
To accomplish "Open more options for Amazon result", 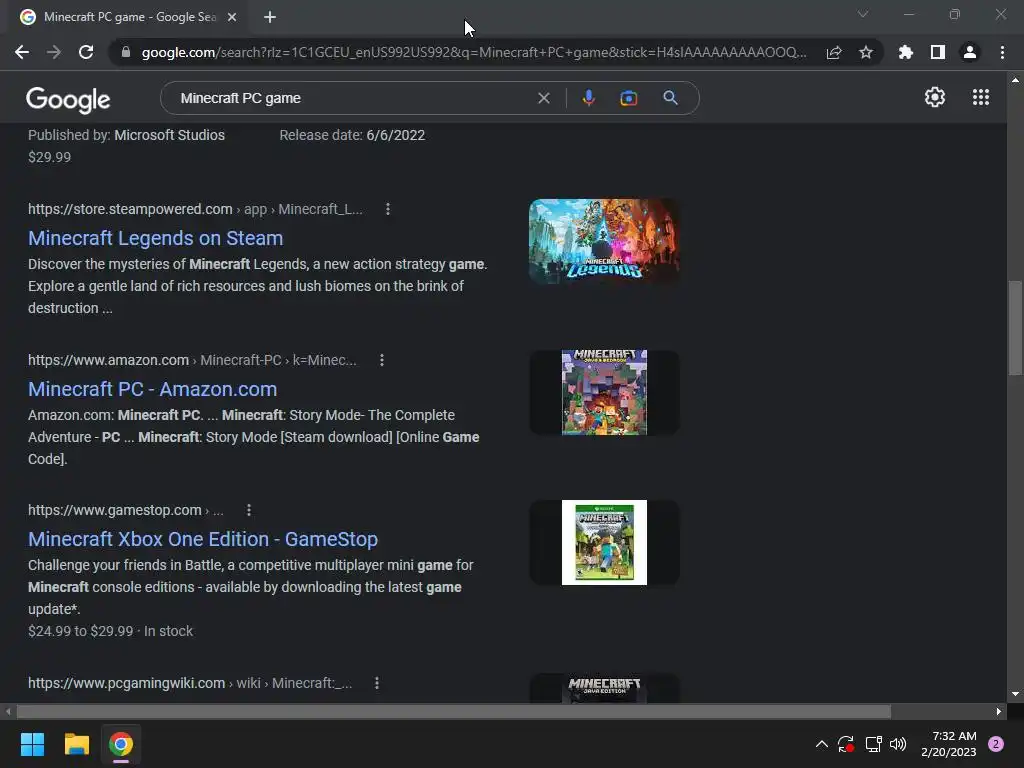I will coord(382,360).
